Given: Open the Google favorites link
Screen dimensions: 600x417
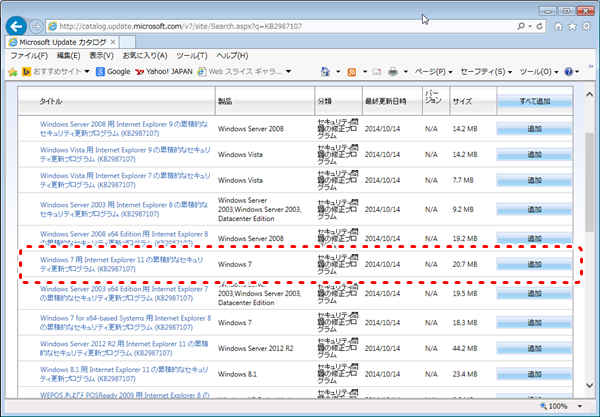Looking at the screenshot, I should click(113, 72).
